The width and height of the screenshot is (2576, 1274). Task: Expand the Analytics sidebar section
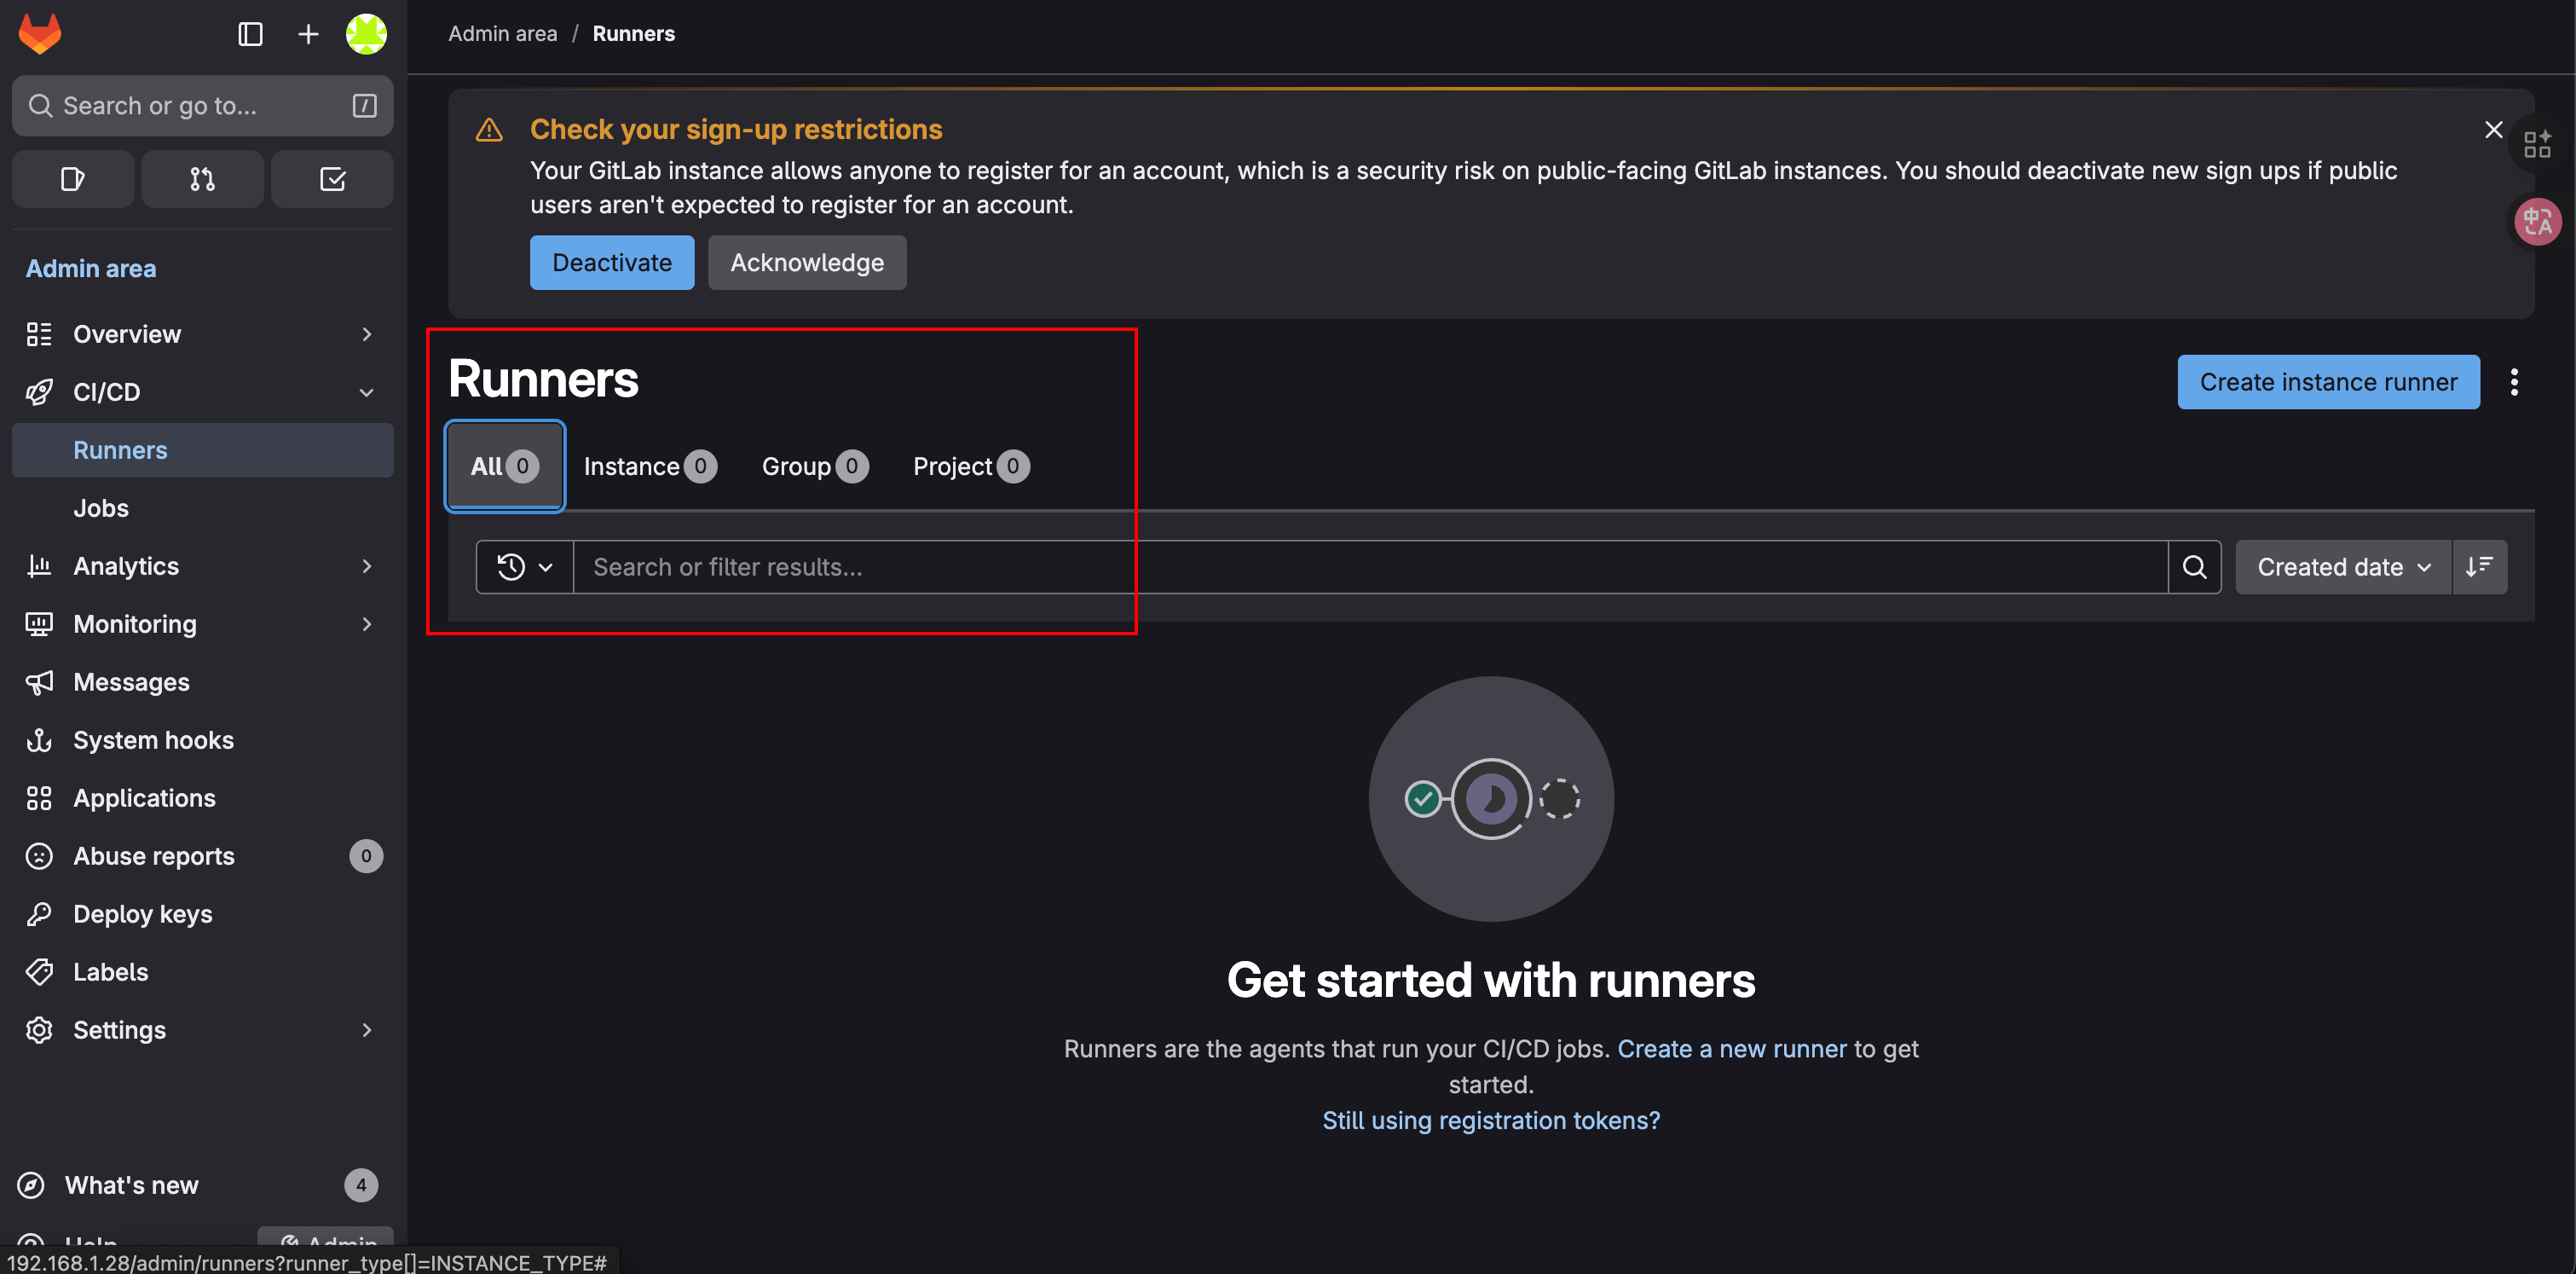point(366,566)
